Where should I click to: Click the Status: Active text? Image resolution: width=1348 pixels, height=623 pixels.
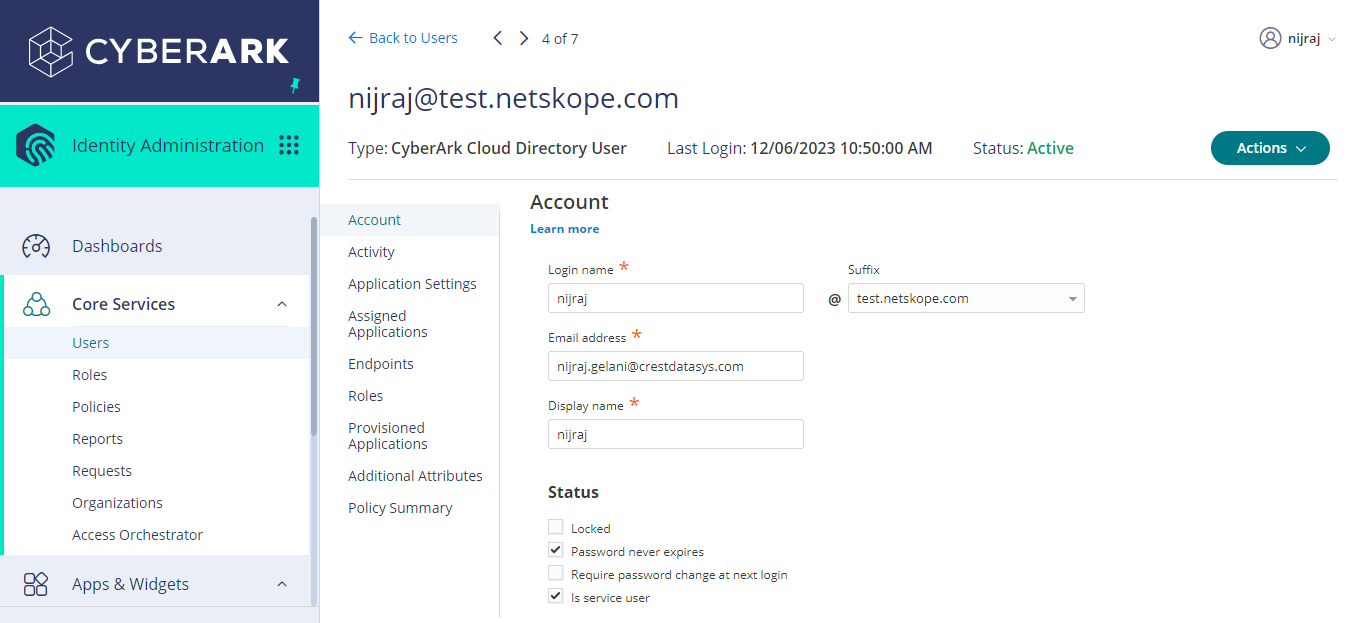point(1023,148)
